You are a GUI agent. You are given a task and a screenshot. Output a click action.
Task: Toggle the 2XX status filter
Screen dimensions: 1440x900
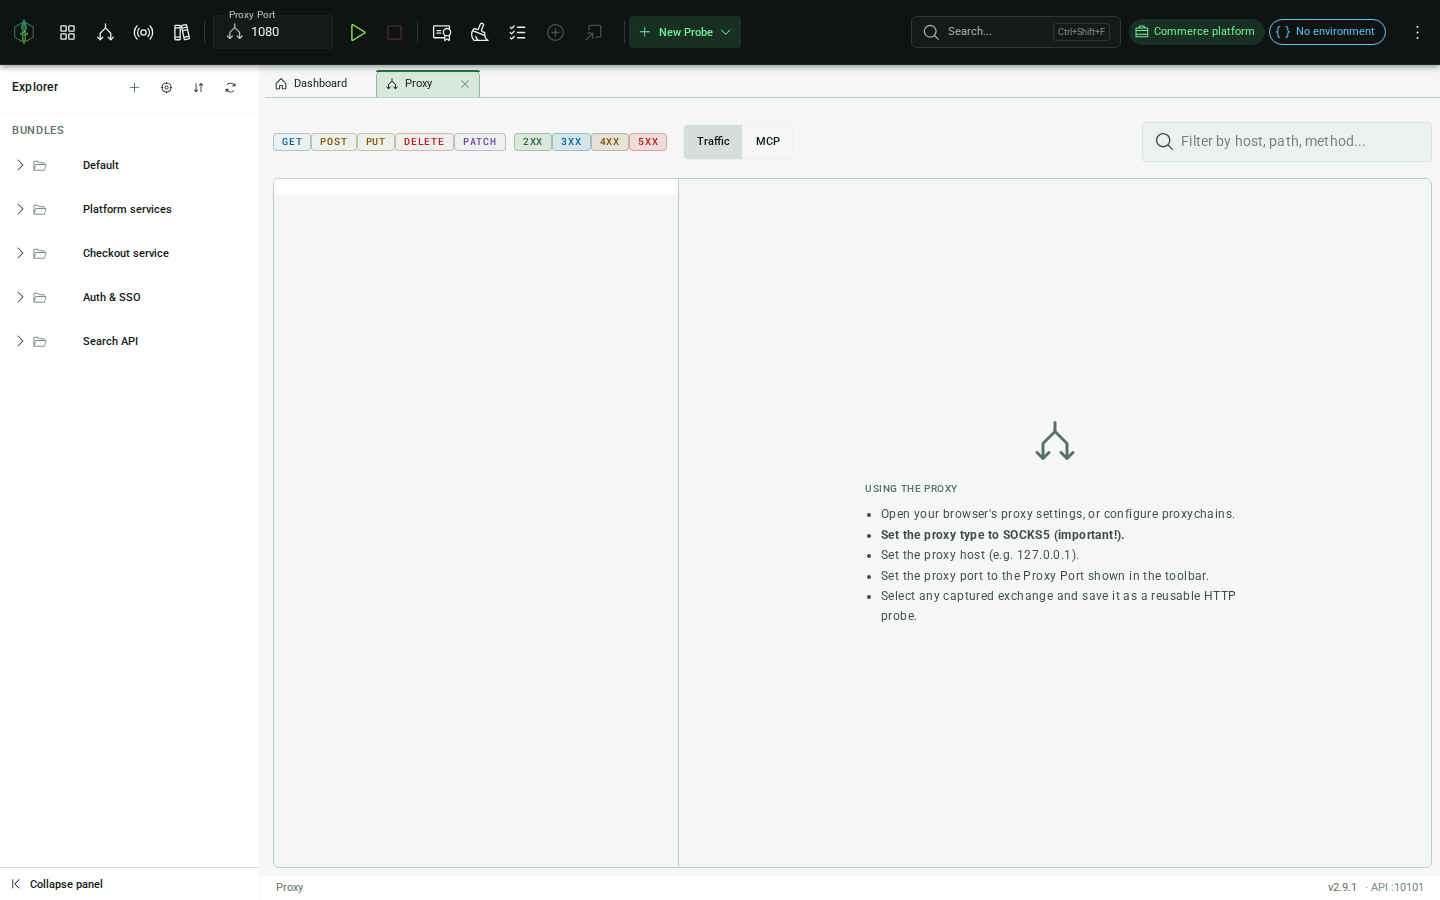[x=533, y=142]
